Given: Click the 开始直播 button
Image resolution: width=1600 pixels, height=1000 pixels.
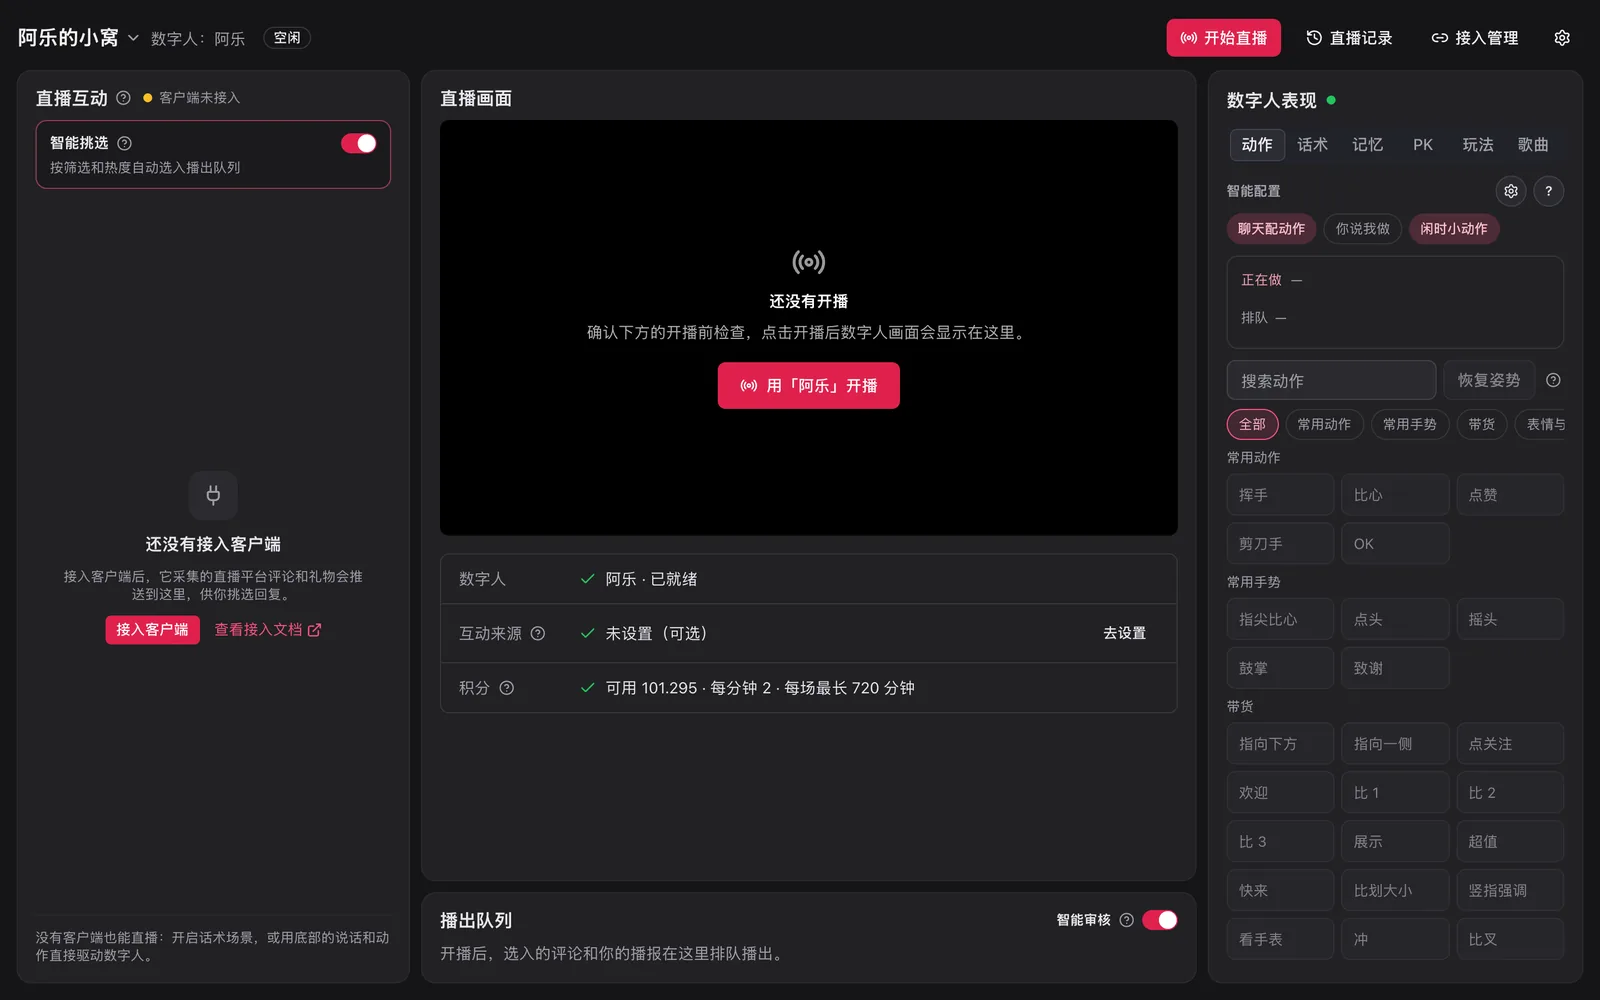Looking at the screenshot, I should [1223, 38].
